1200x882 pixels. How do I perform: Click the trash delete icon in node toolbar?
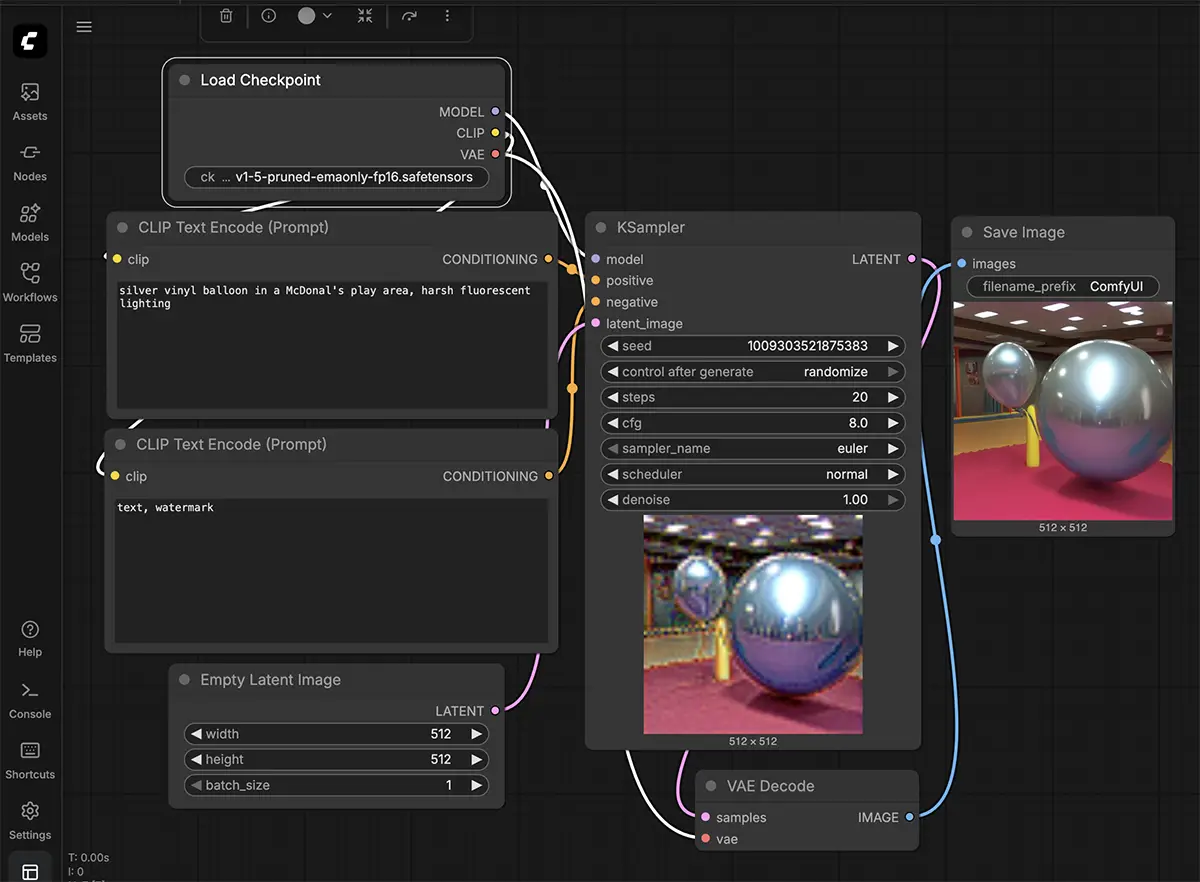[227, 16]
